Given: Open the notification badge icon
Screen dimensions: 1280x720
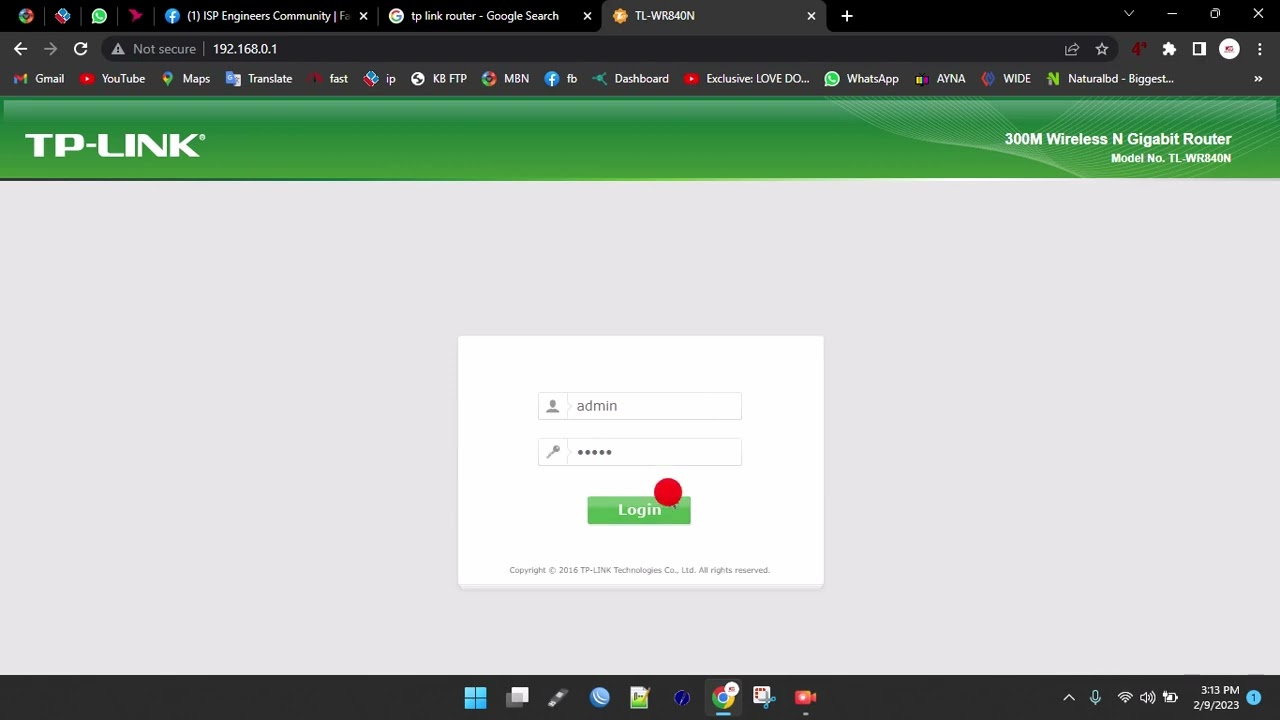Looking at the screenshot, I should coord(1254,698).
